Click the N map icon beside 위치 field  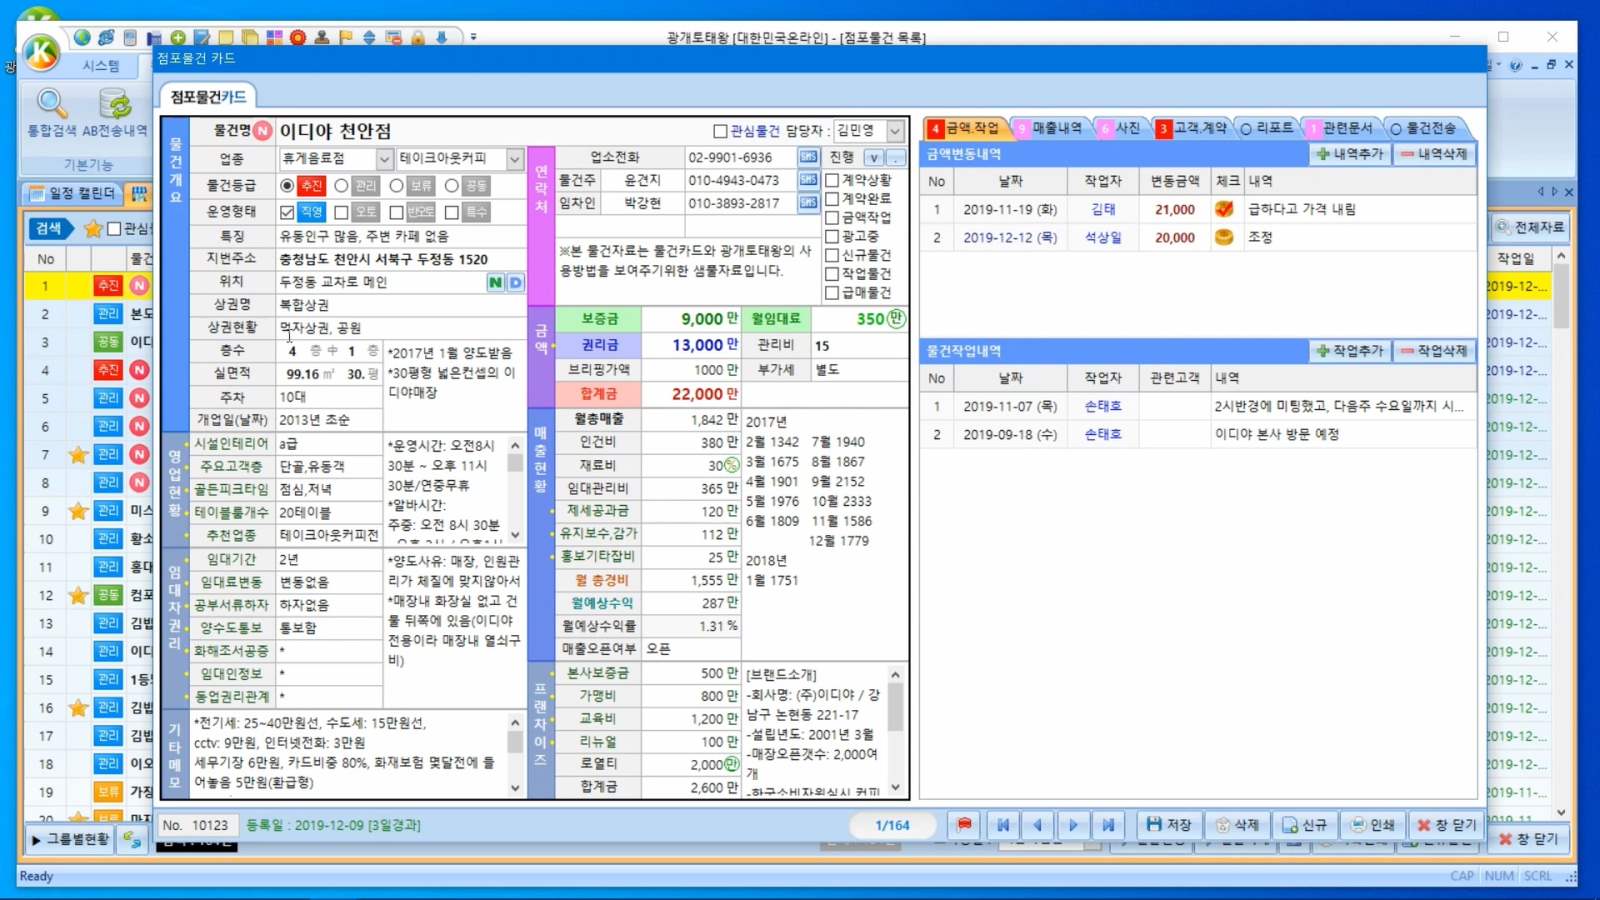(x=495, y=283)
